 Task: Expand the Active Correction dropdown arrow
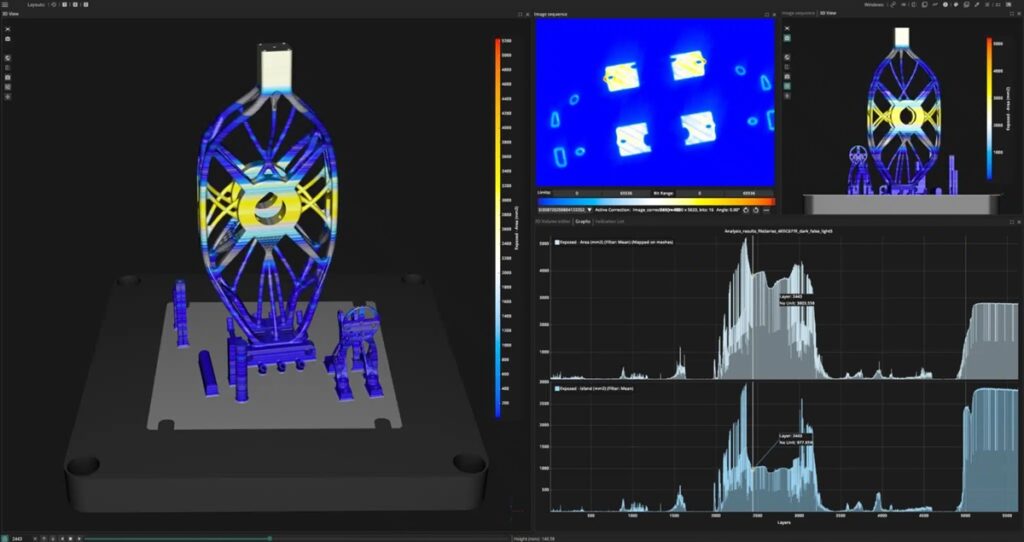pos(589,210)
